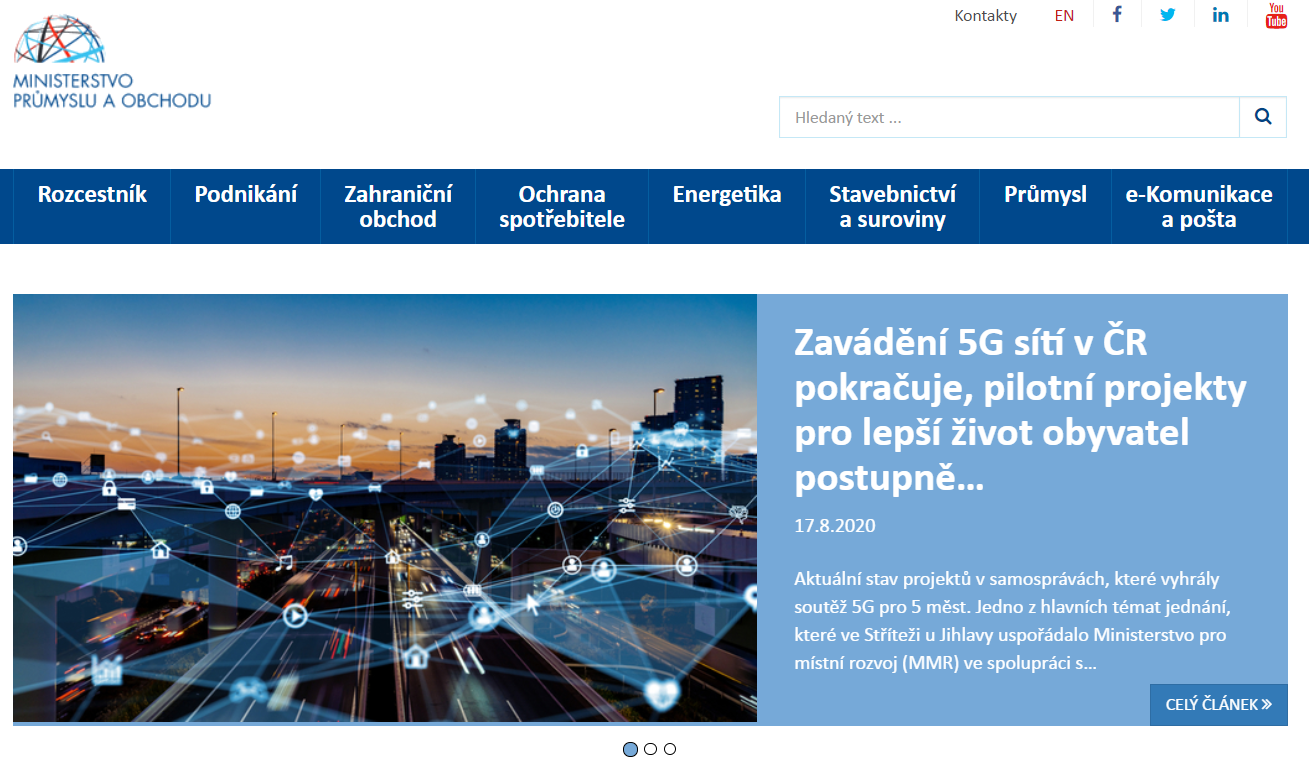This screenshot has width=1309, height=771.
Task: Open the e-Komunikace a pošta menu item
Action: point(1199,206)
